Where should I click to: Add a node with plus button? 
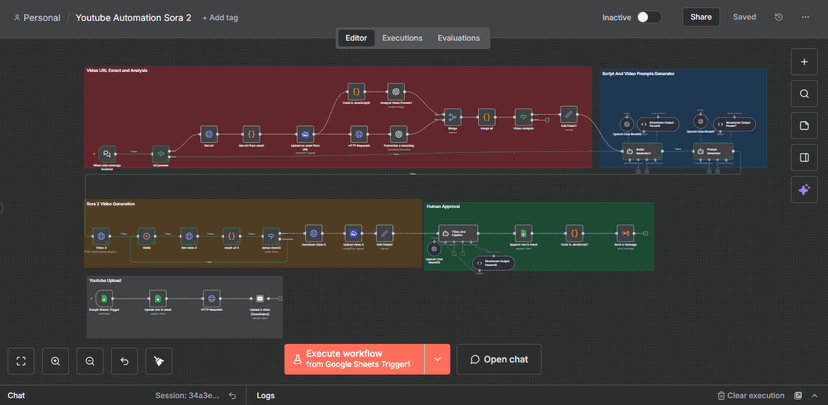tap(804, 62)
